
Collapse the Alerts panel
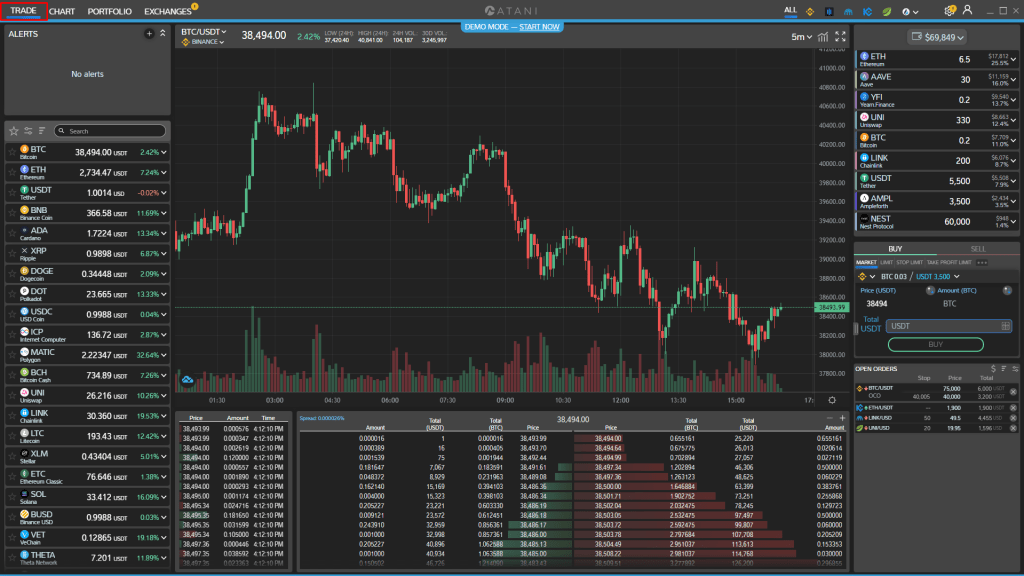click(x=163, y=33)
